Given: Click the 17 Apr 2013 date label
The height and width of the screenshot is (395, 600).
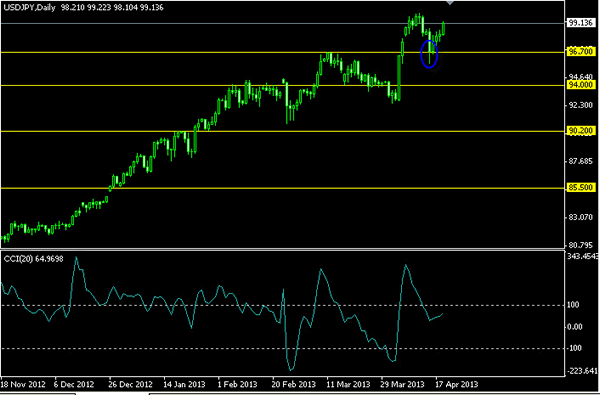Looking at the screenshot, I should click(x=457, y=384).
